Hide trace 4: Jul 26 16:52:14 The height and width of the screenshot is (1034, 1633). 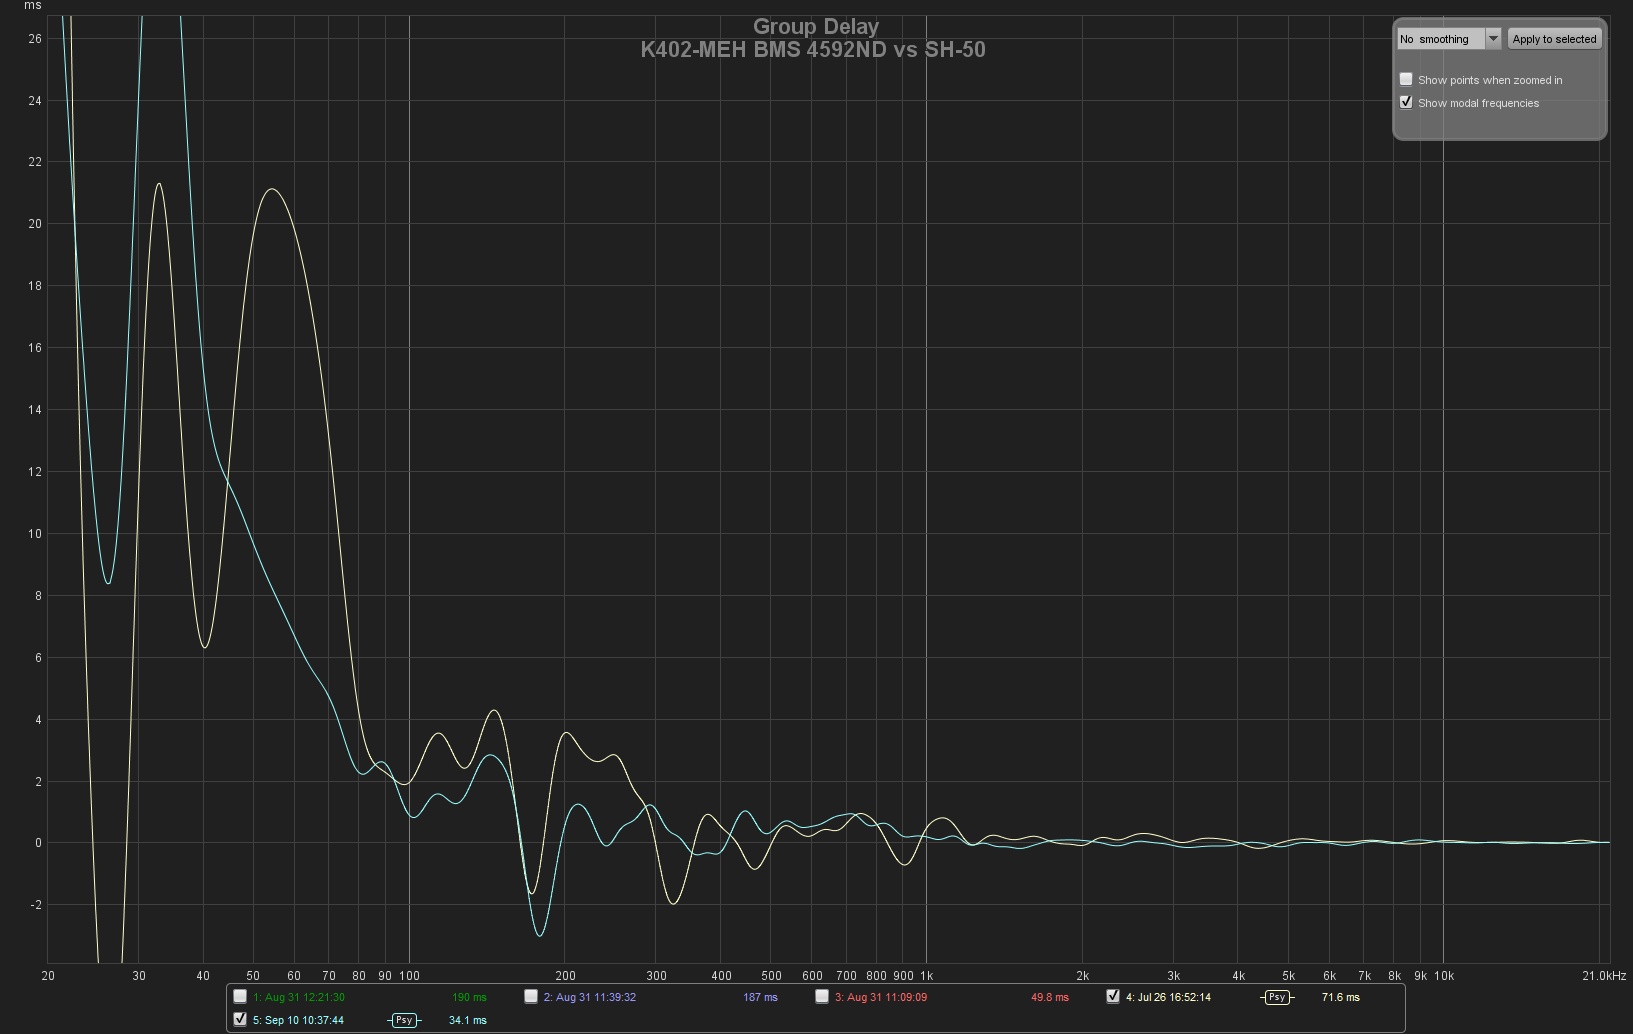(1113, 996)
